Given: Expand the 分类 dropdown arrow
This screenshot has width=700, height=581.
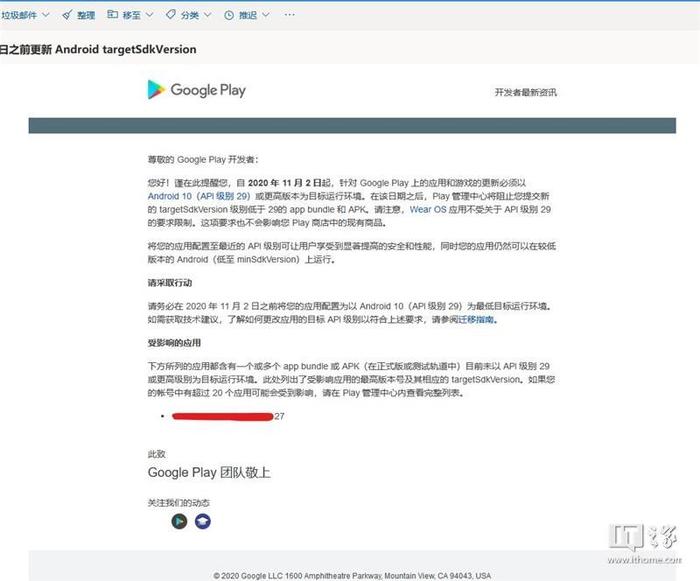Looking at the screenshot, I should pyautogui.click(x=208, y=15).
